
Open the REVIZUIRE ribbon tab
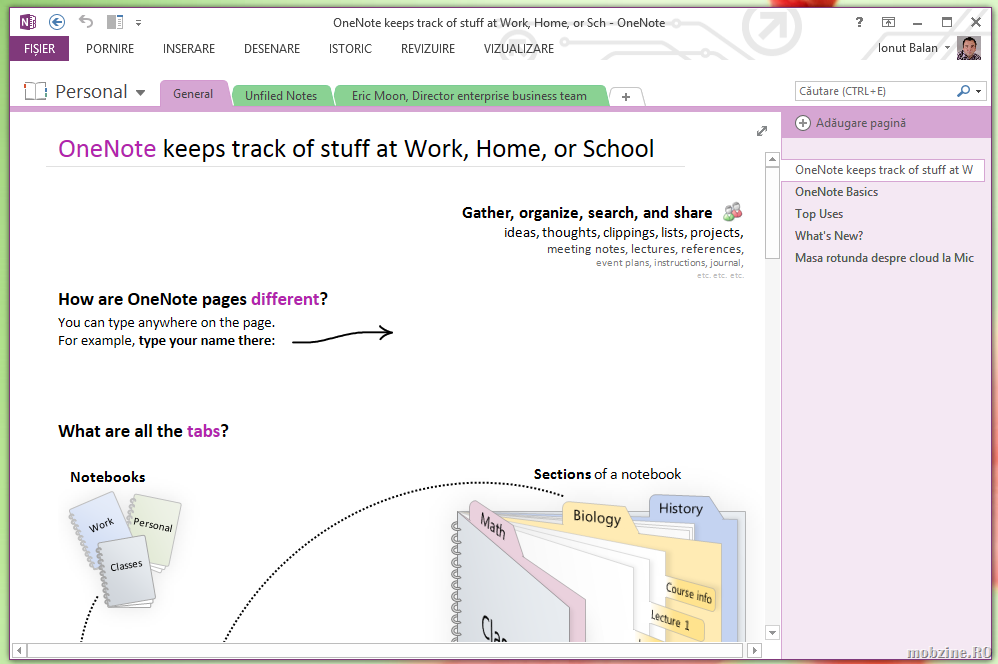(428, 49)
